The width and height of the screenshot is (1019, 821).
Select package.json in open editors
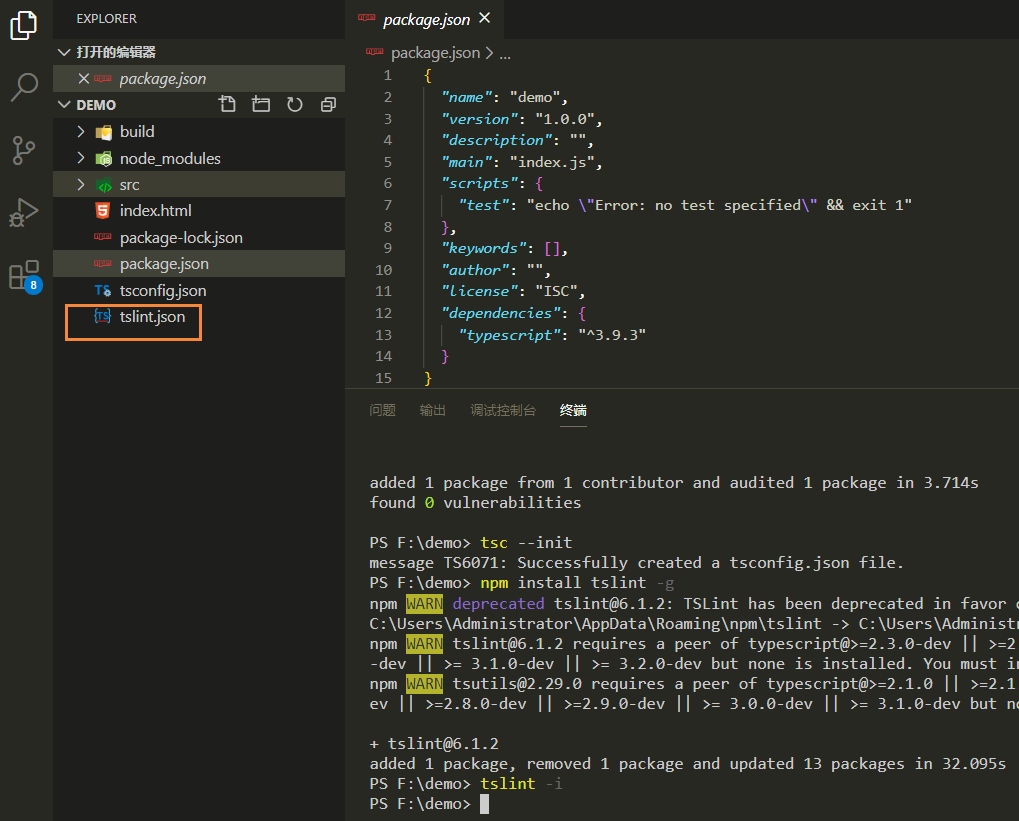coord(199,79)
